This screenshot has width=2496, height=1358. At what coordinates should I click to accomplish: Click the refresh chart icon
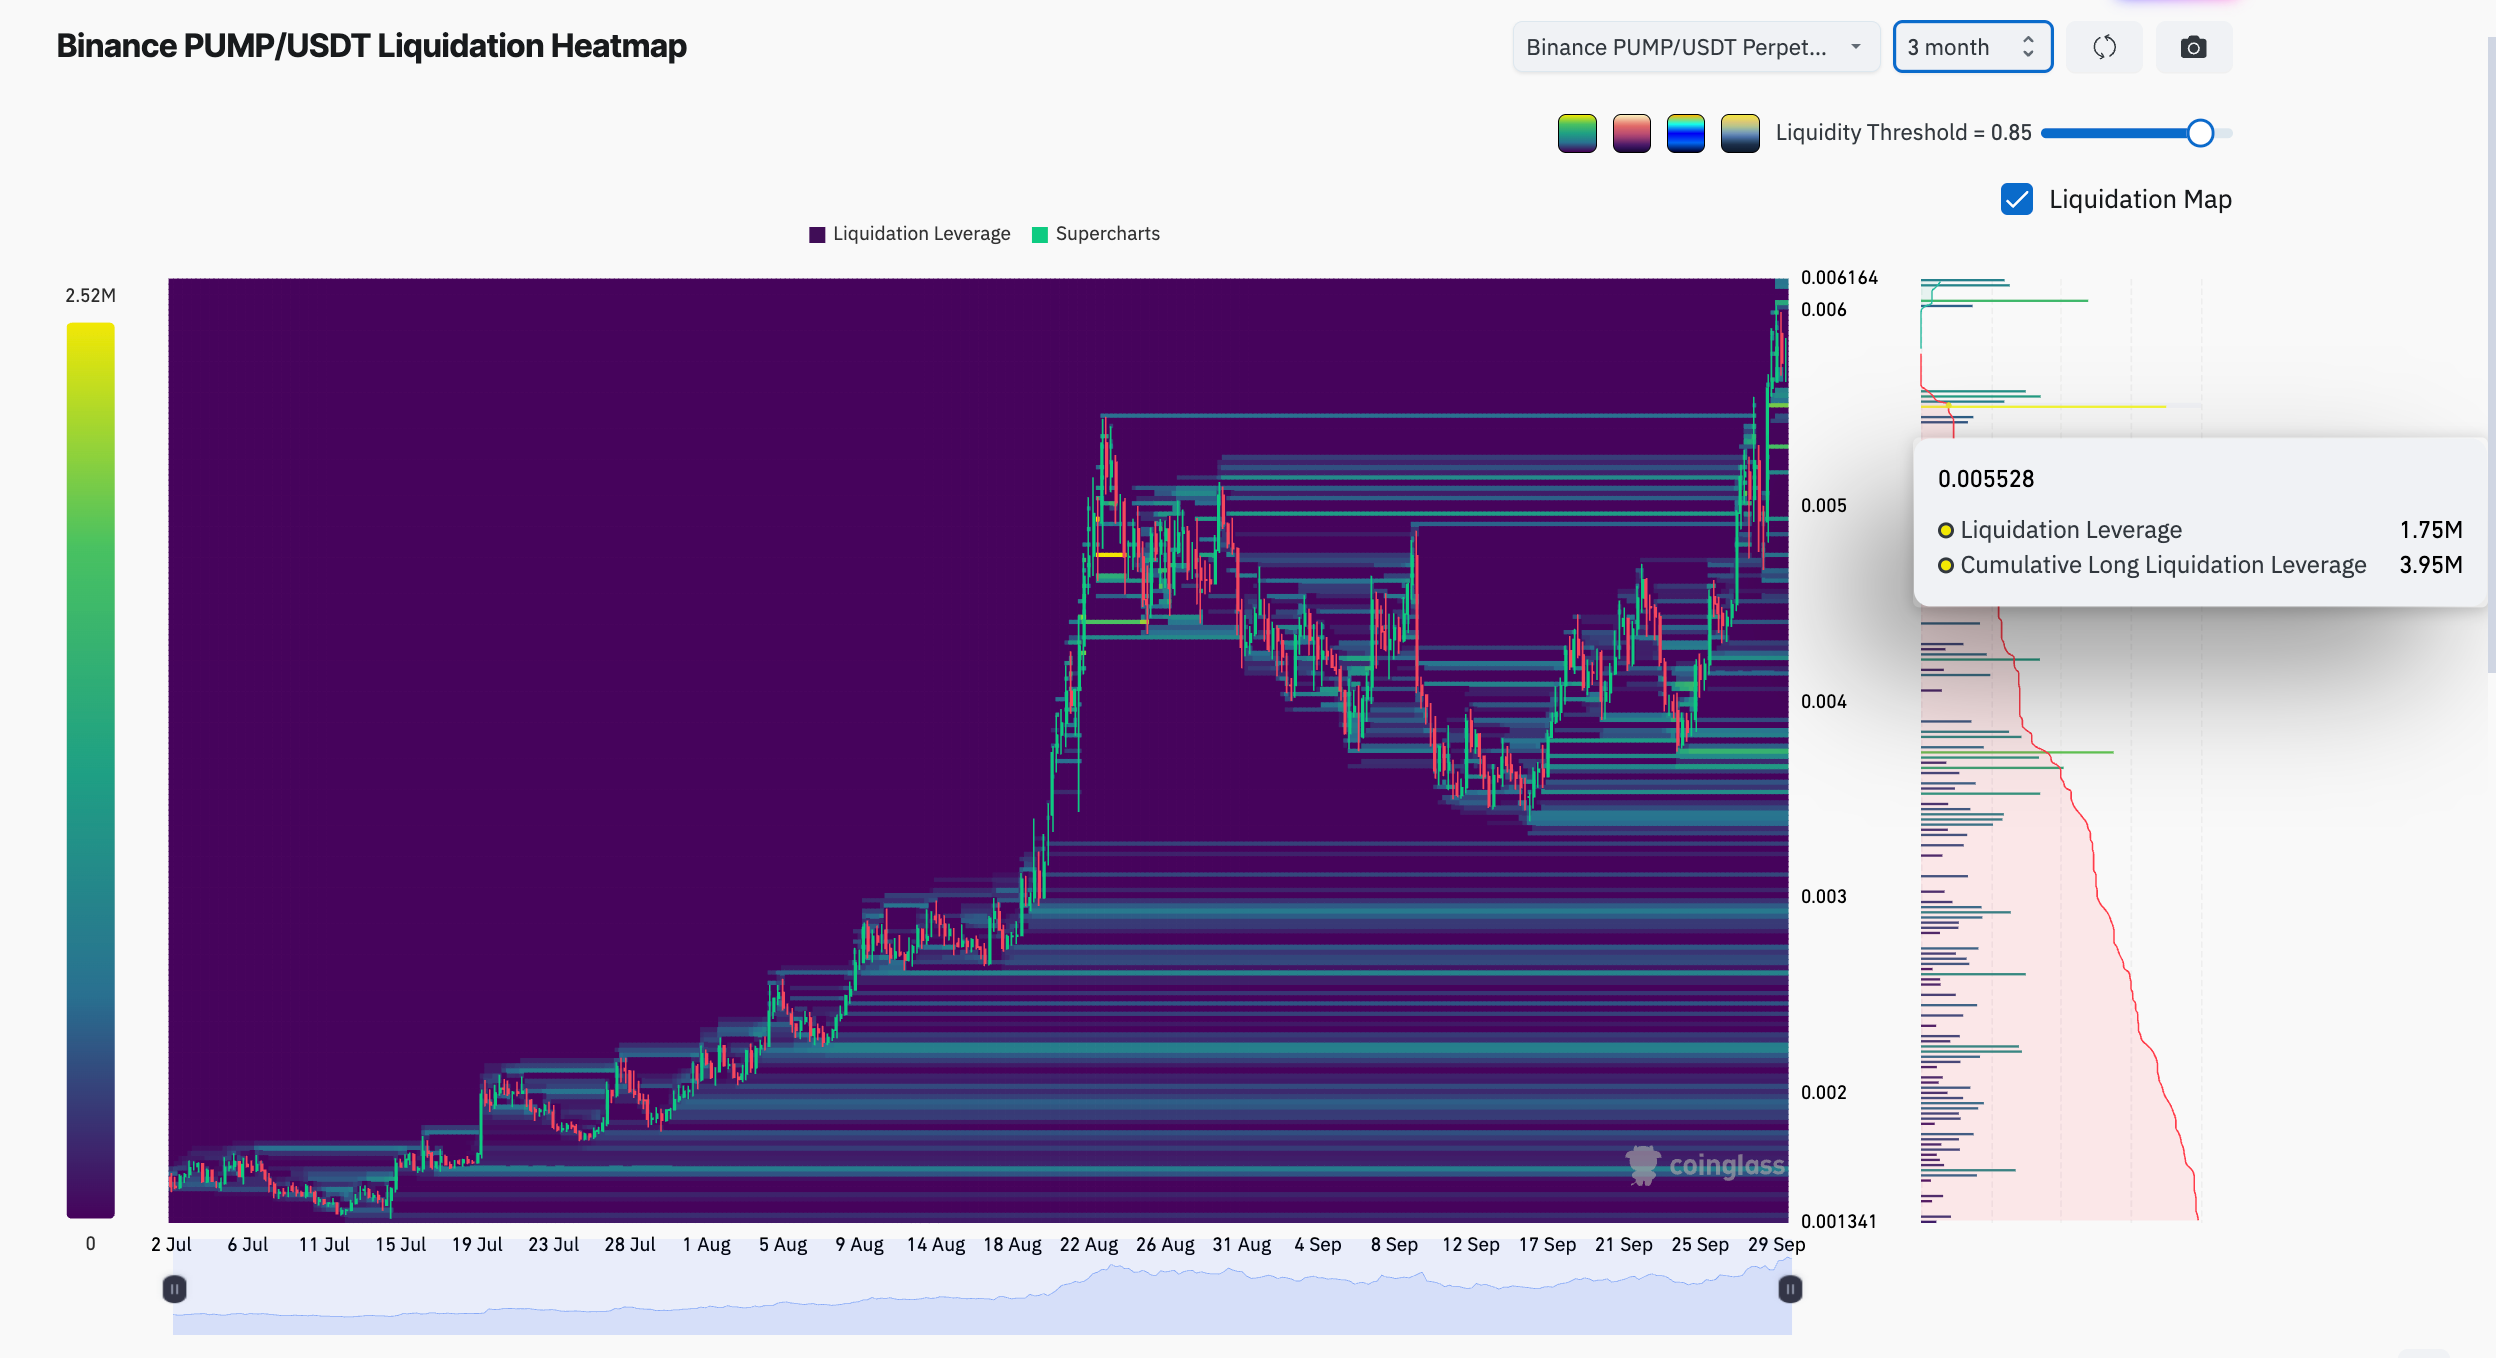pos(2104,47)
